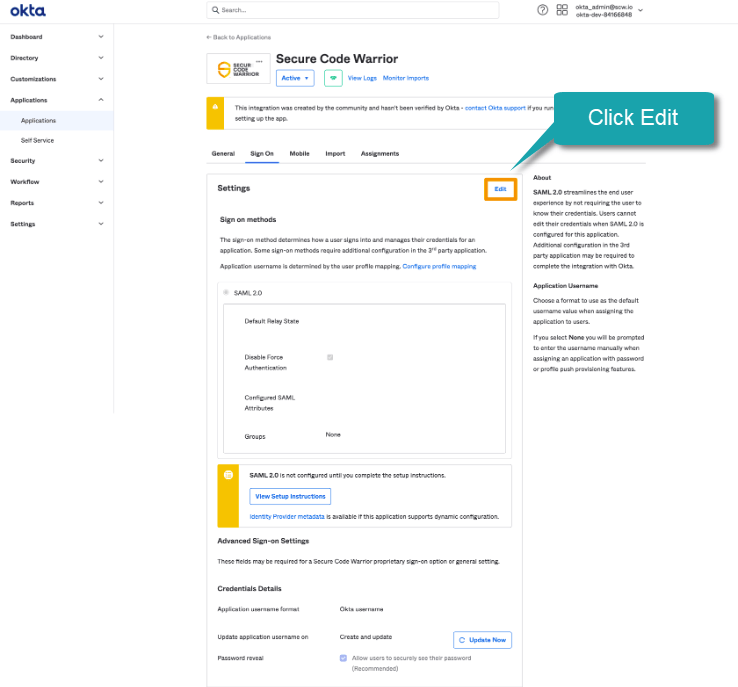The height and width of the screenshot is (687, 738).
Task: Open the apps grid icon
Action: (562, 10)
